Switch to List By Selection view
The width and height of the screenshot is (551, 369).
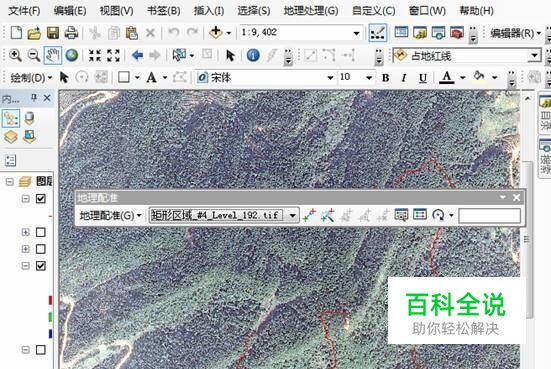pyautogui.click(x=30, y=137)
